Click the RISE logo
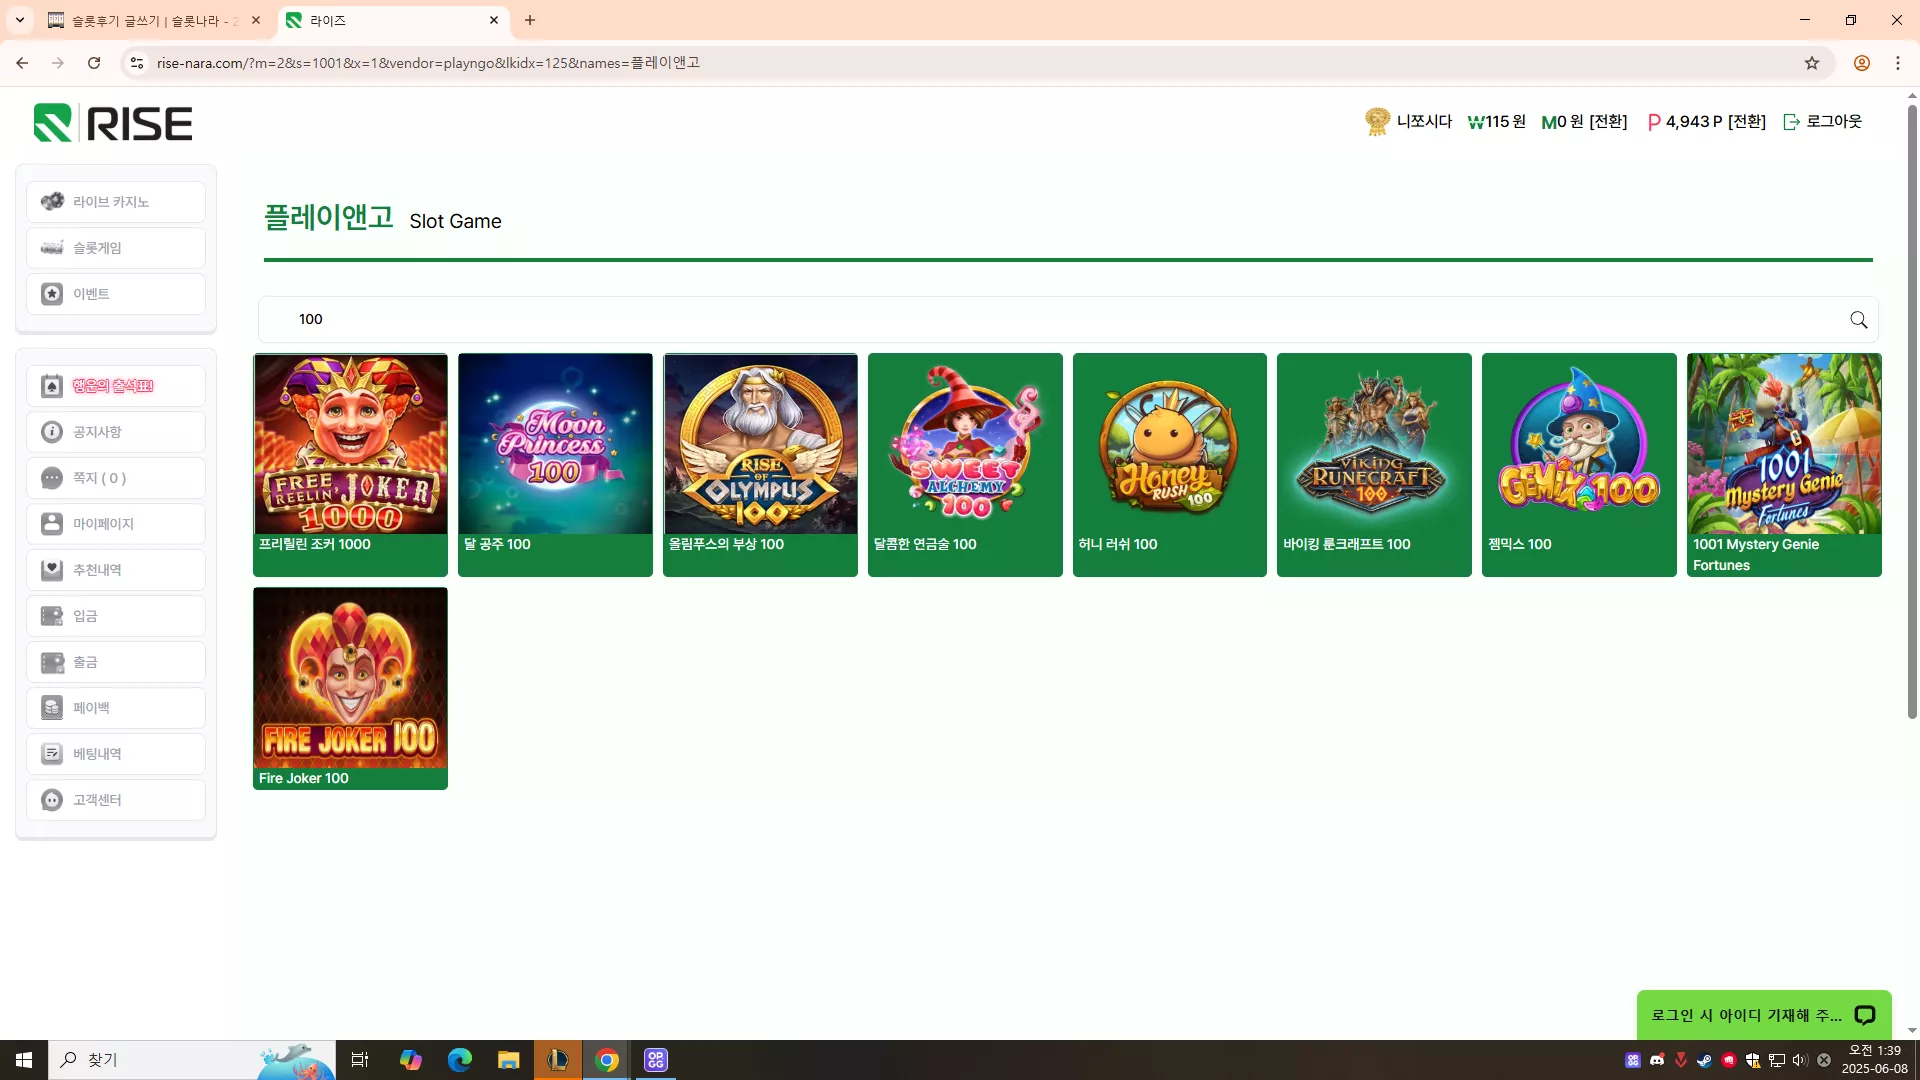 [x=113, y=123]
